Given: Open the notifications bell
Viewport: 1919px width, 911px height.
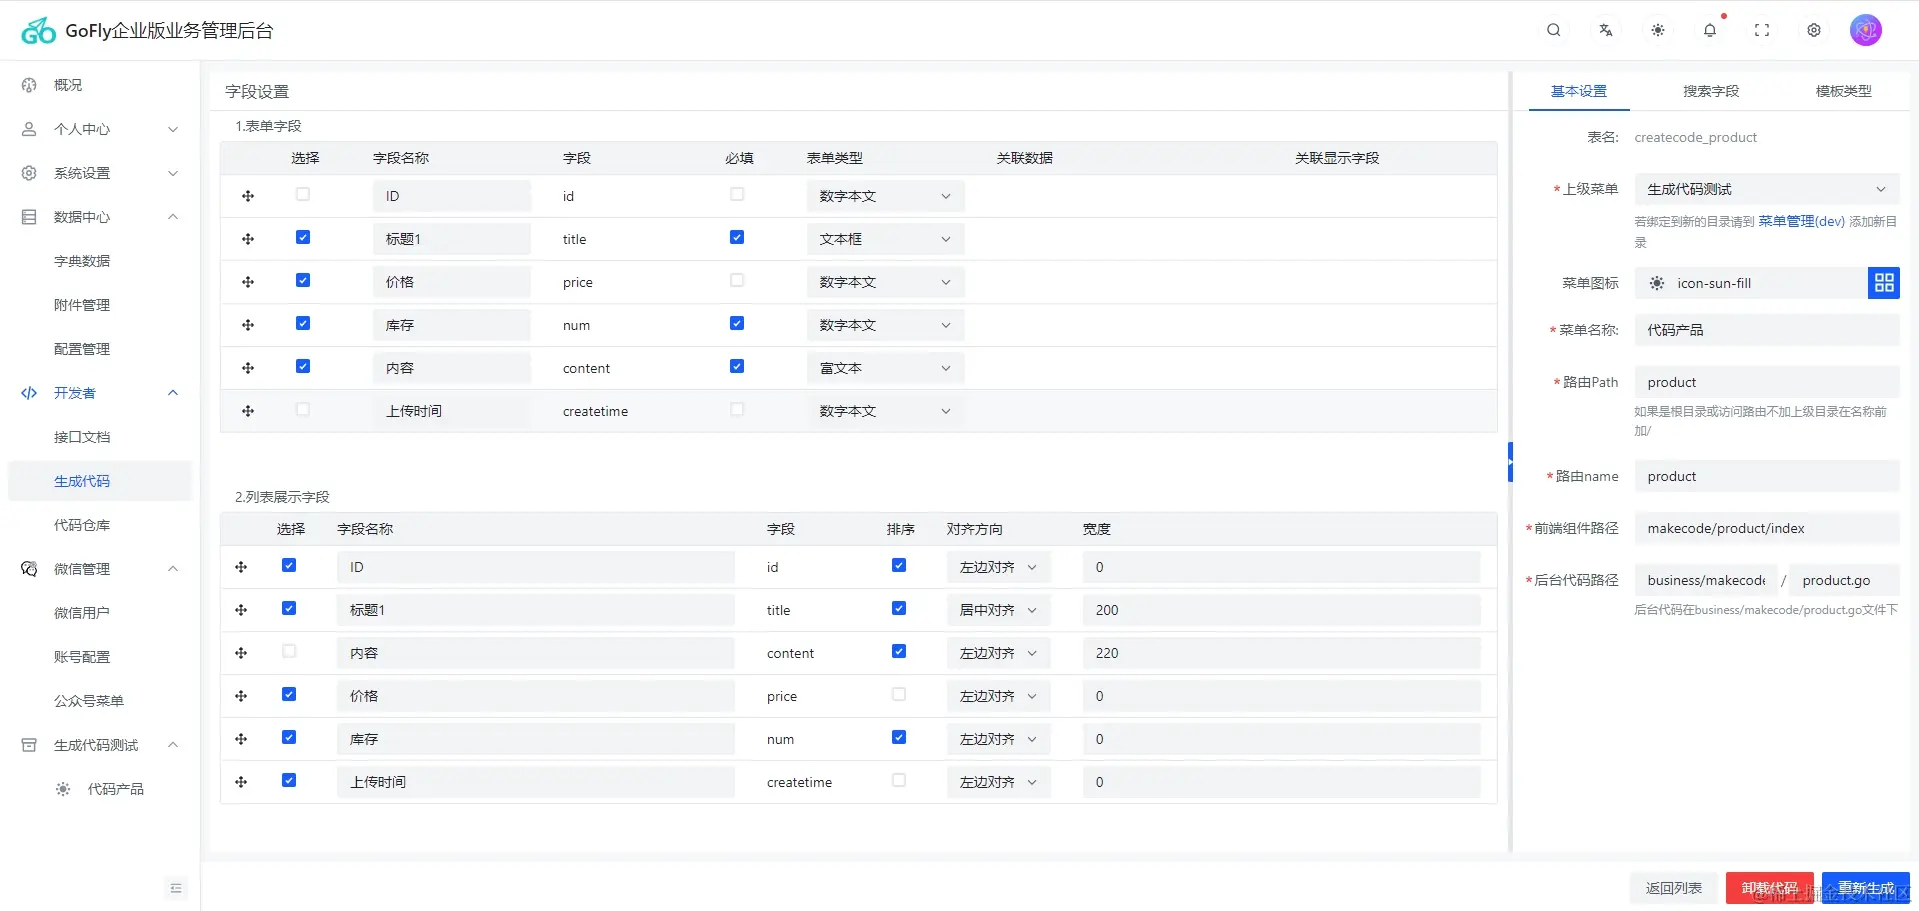Looking at the screenshot, I should 1710,30.
